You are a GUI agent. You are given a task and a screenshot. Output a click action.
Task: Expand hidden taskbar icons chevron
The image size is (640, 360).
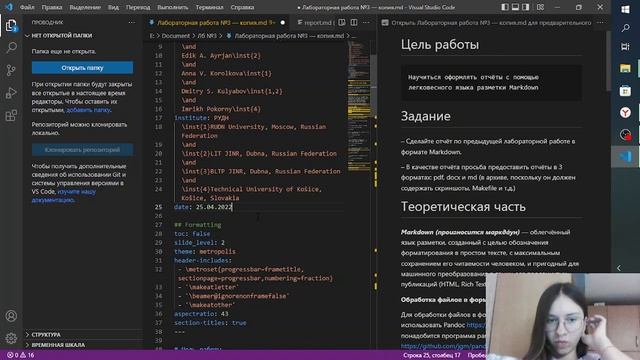pos(619,268)
